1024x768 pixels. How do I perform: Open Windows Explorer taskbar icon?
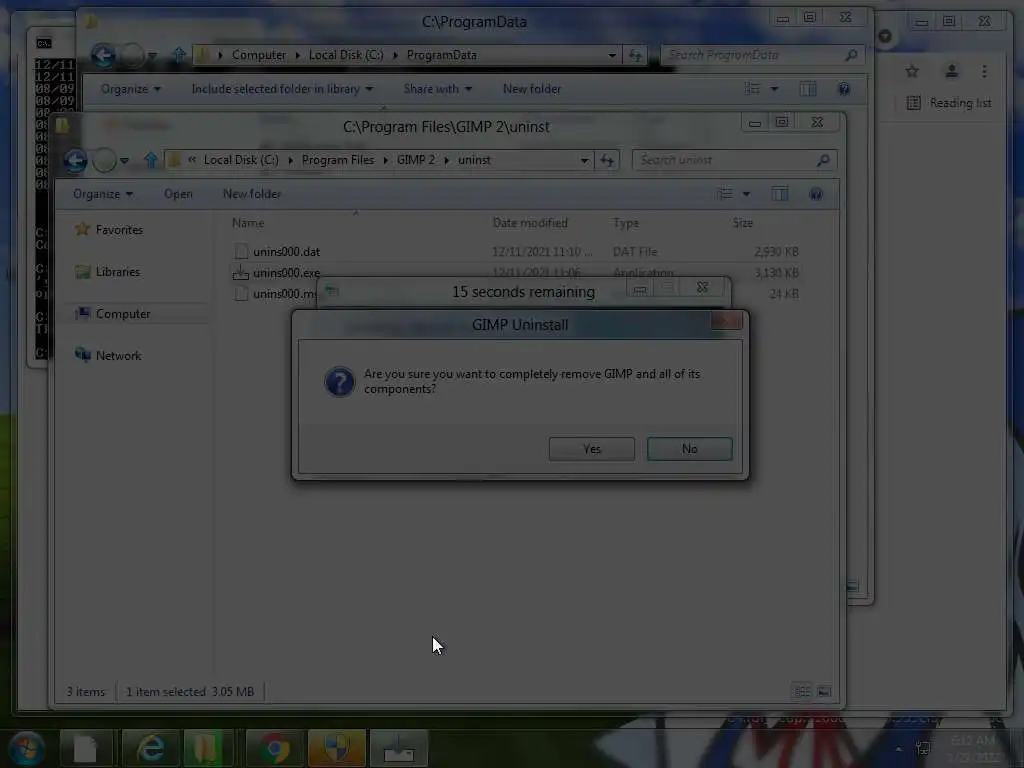[x=205, y=748]
